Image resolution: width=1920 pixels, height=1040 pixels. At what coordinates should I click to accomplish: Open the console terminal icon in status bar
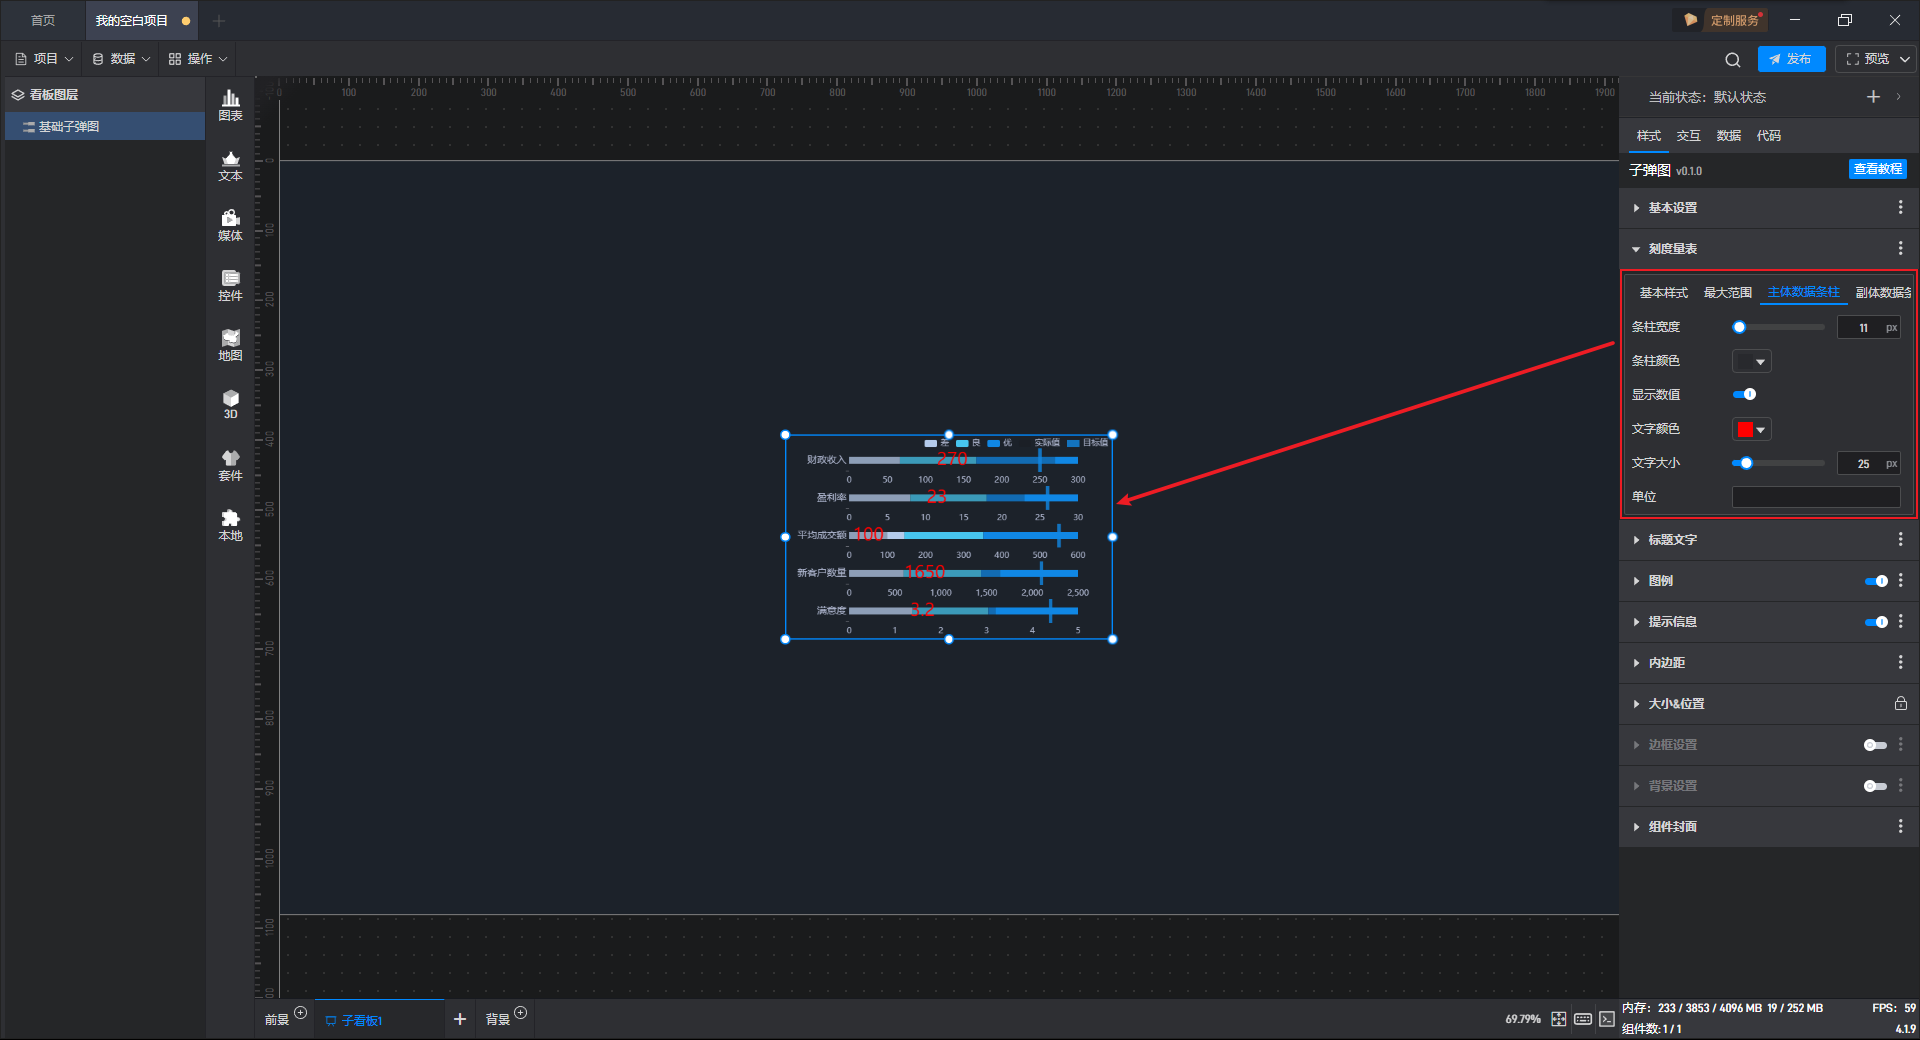pos(1607,1019)
